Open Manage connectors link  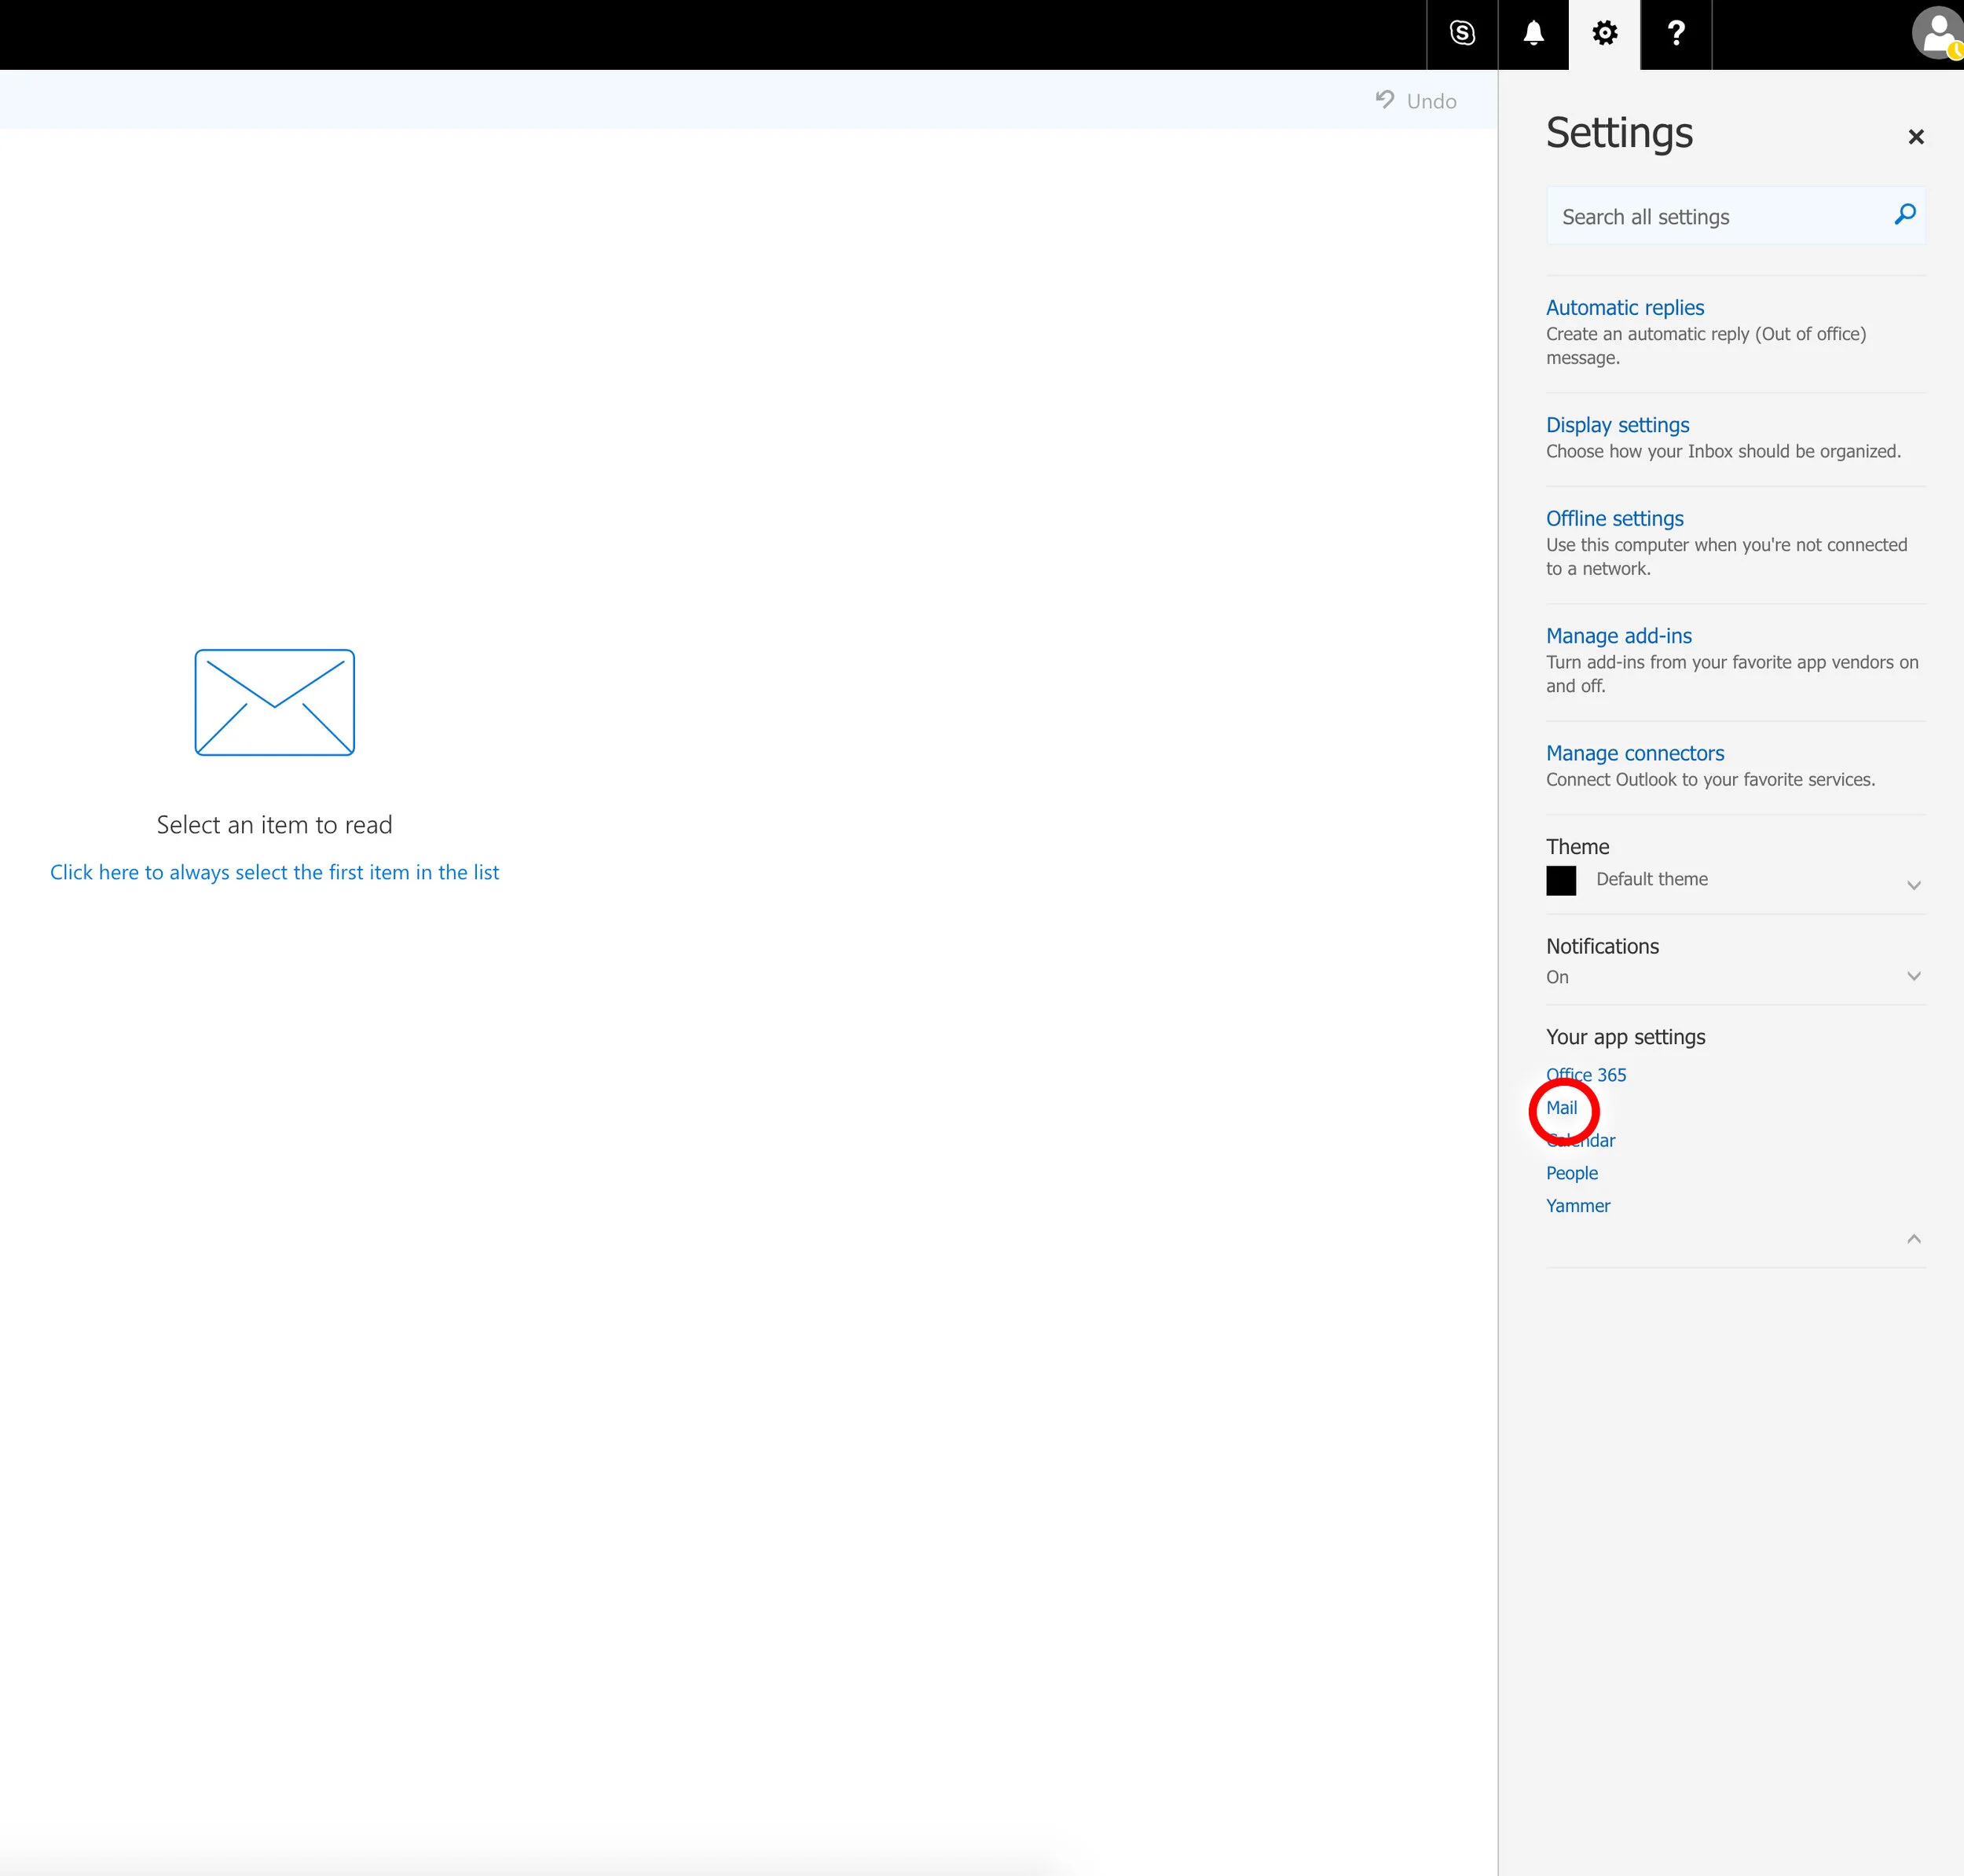click(x=1634, y=753)
